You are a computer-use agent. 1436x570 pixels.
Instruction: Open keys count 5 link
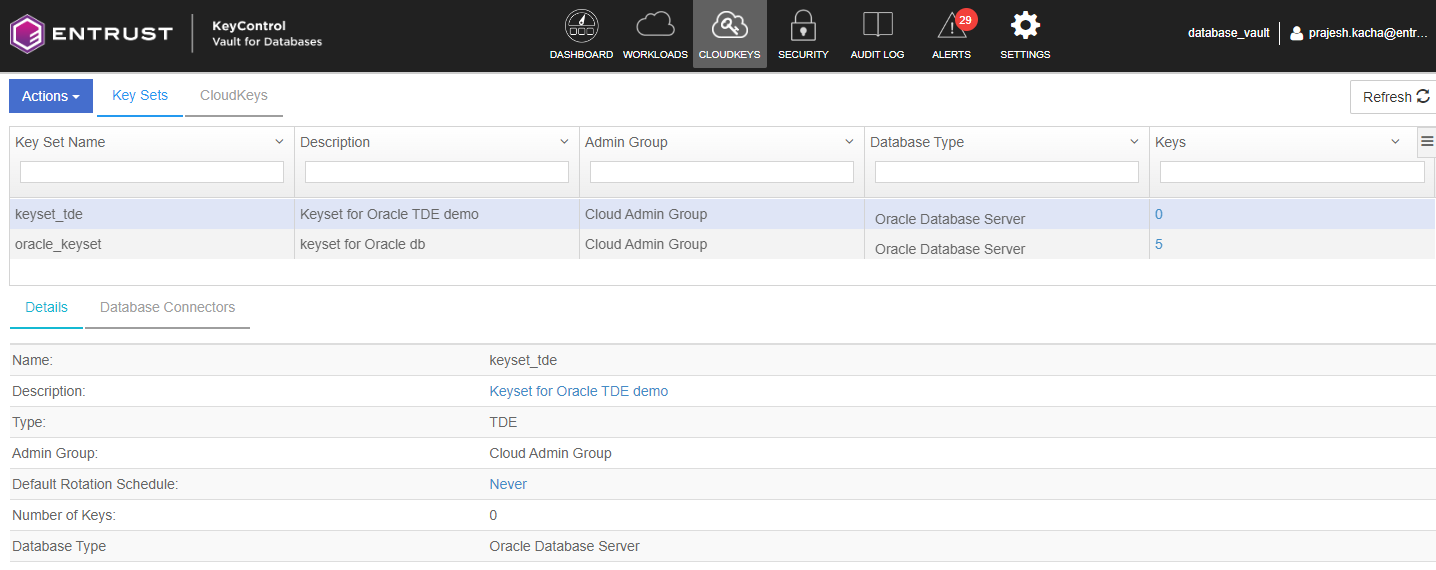[1159, 244]
